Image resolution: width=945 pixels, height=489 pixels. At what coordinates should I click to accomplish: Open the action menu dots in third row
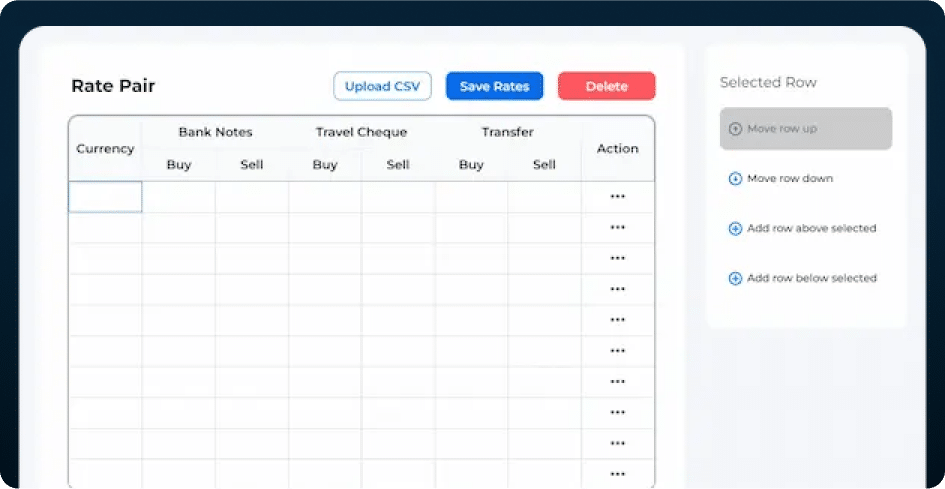point(617,259)
